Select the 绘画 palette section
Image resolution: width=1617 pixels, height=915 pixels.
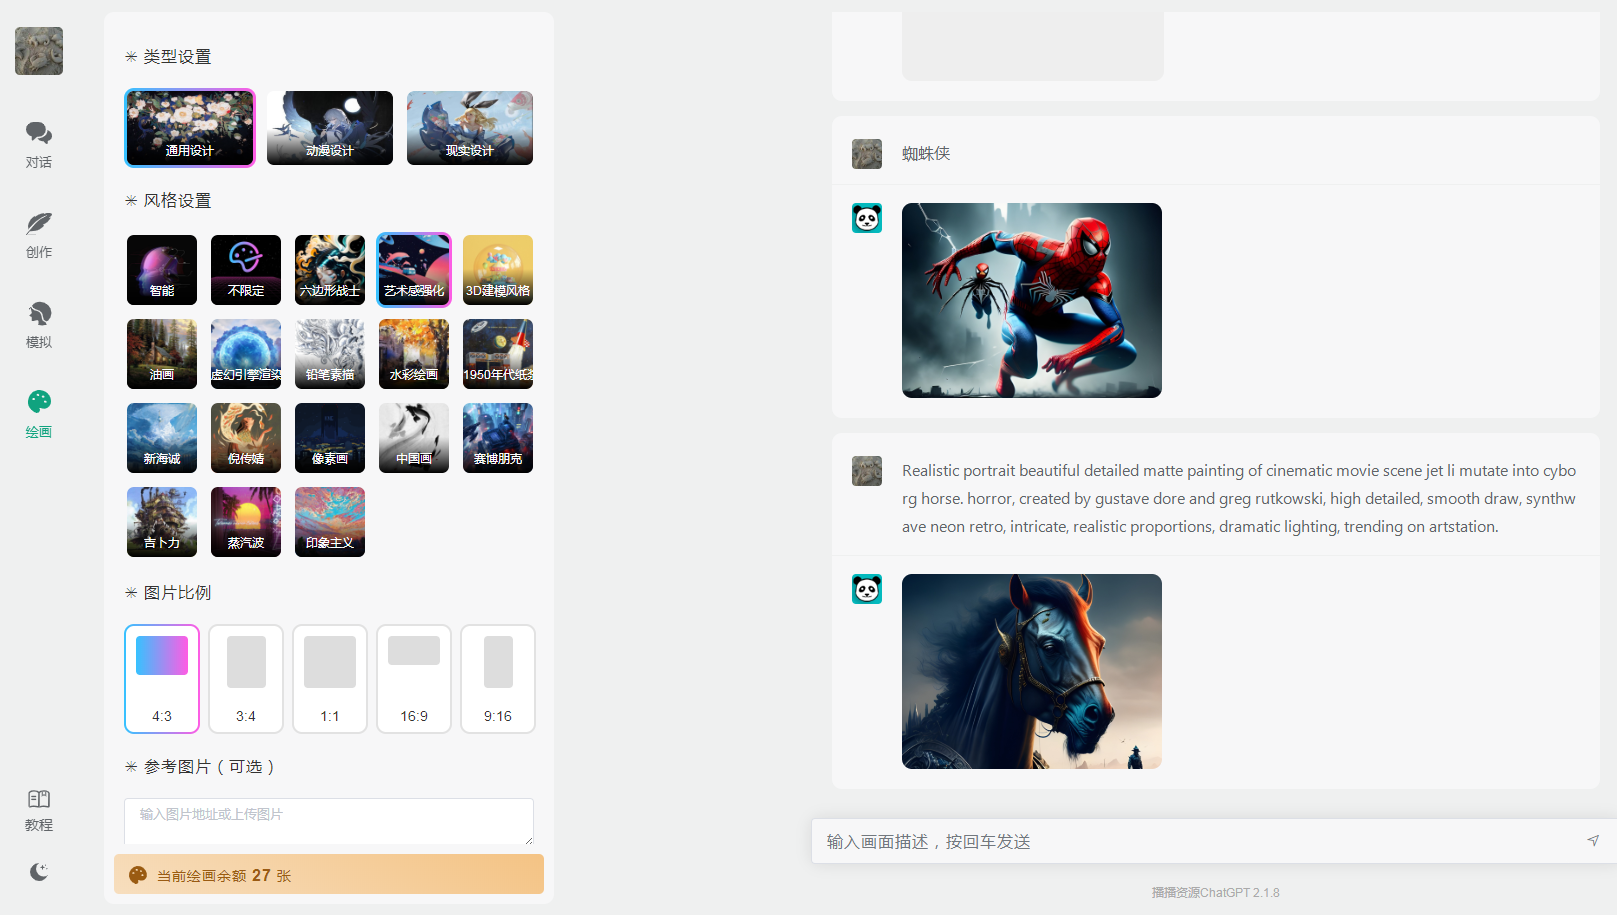click(39, 414)
